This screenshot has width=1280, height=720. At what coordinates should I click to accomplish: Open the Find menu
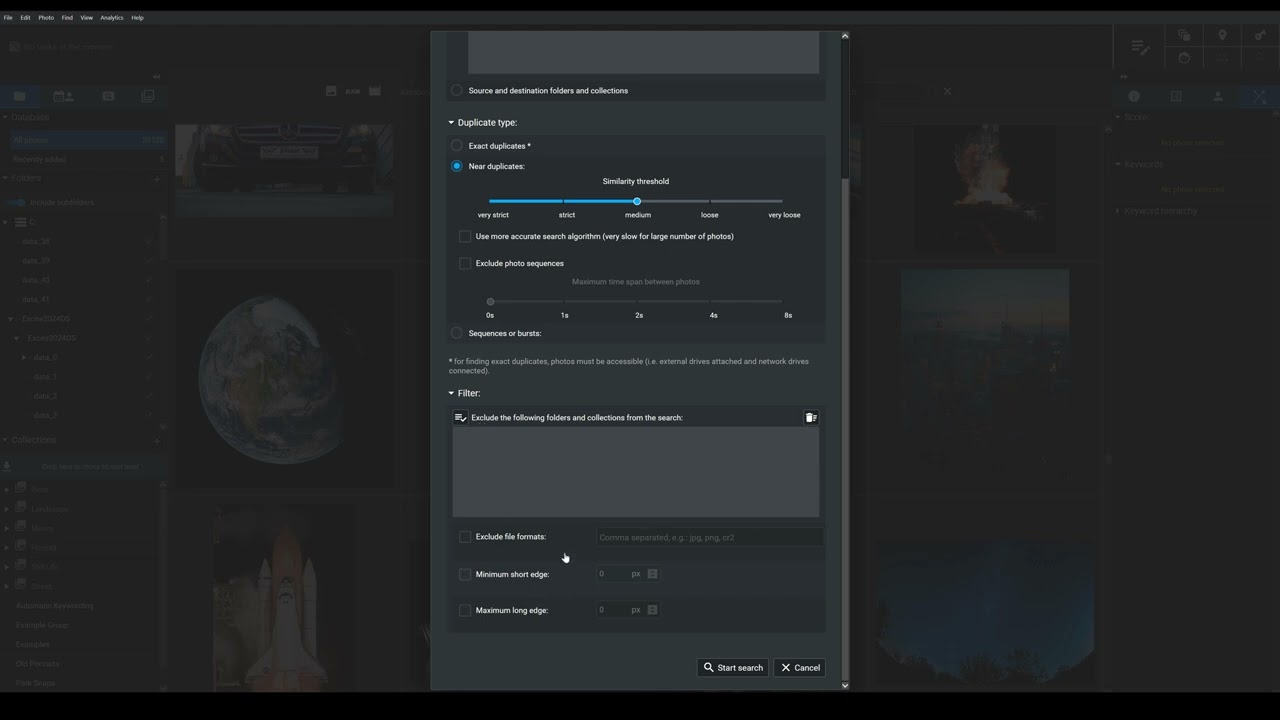[67, 17]
